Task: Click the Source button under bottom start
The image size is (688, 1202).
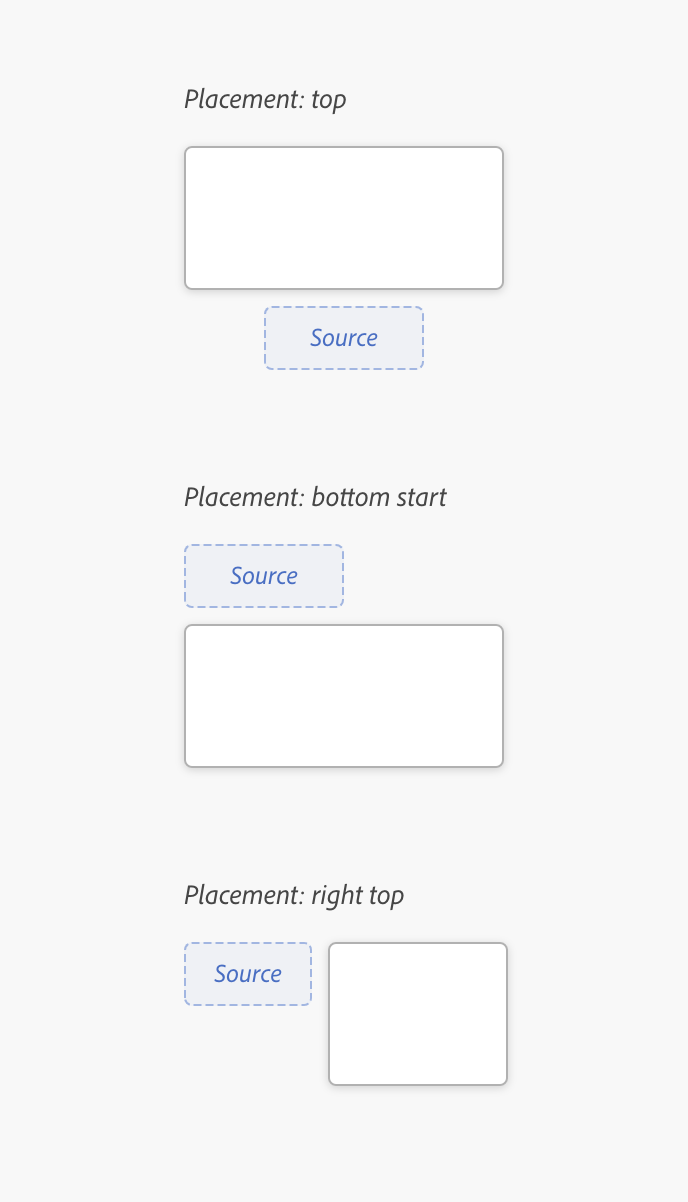Action: pos(264,576)
